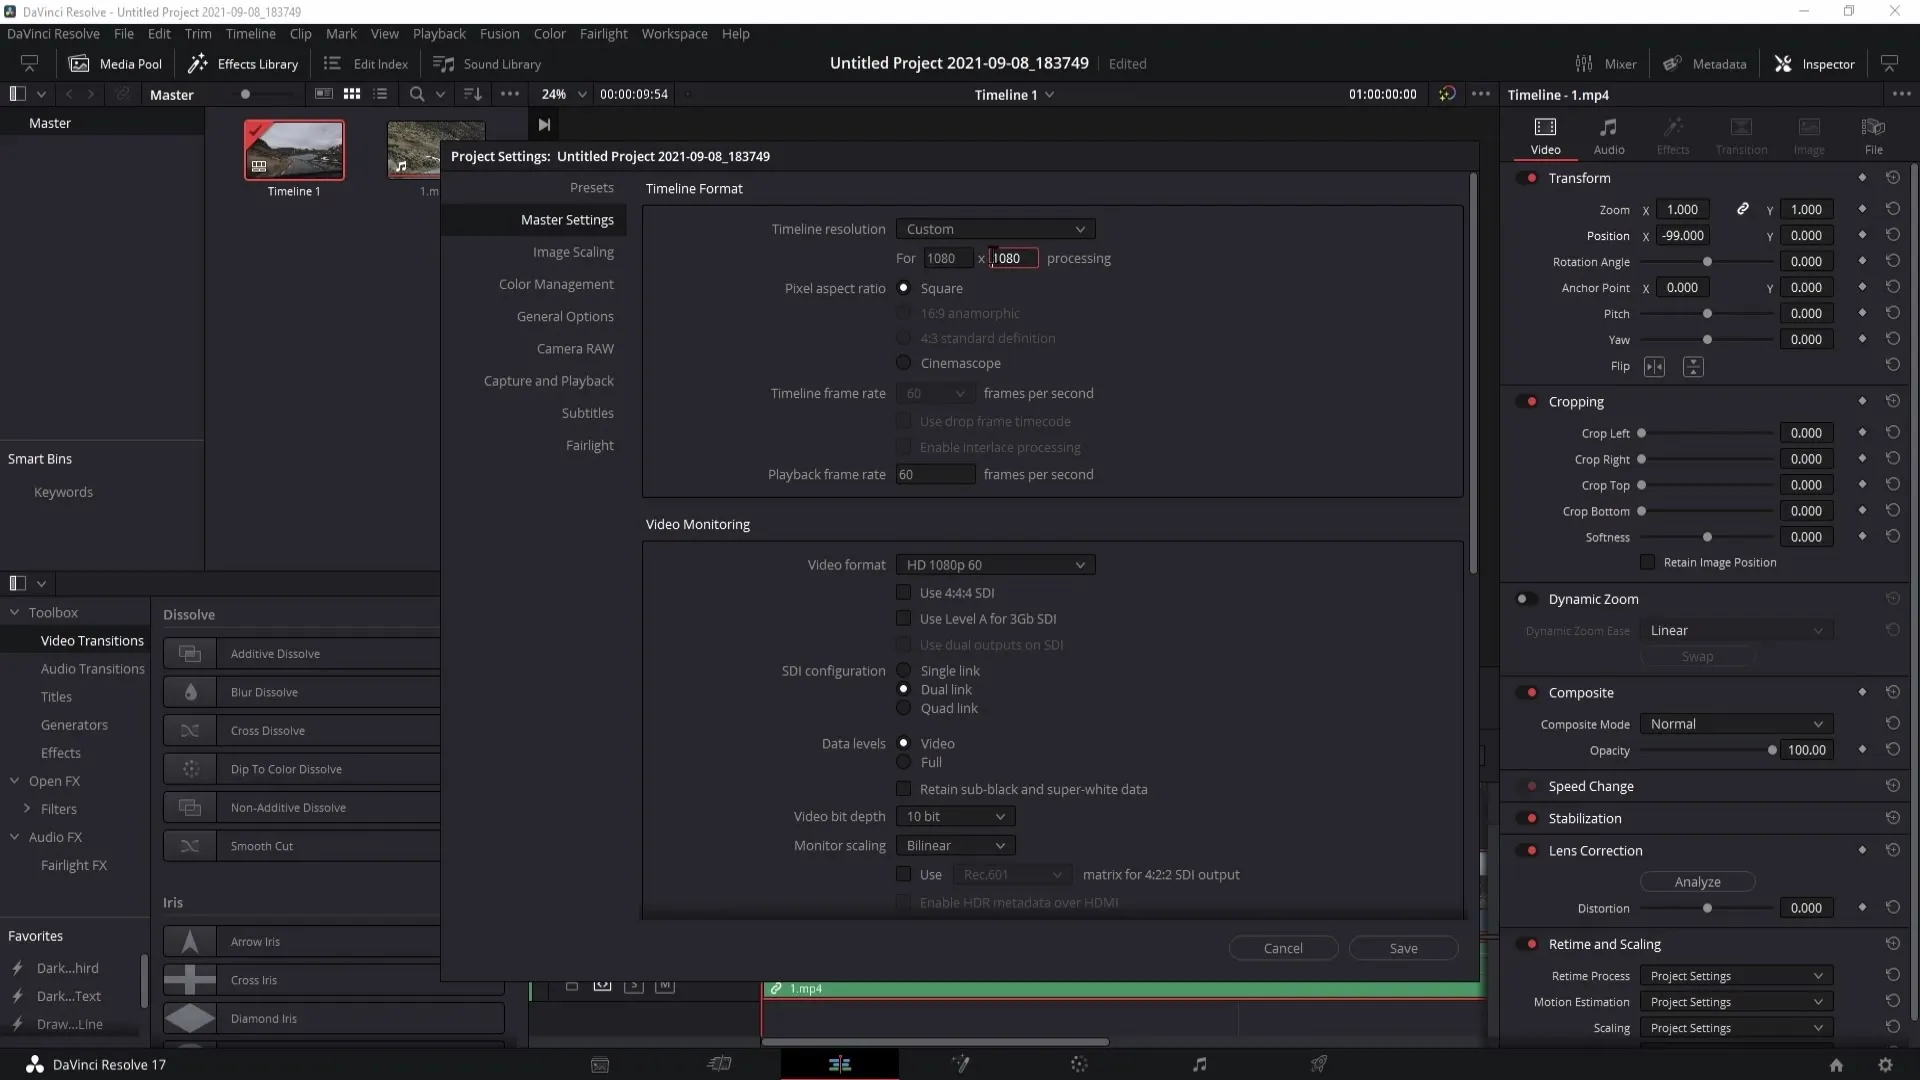
Task: Open the Audio tab in Inspector
Action: click(x=1608, y=135)
